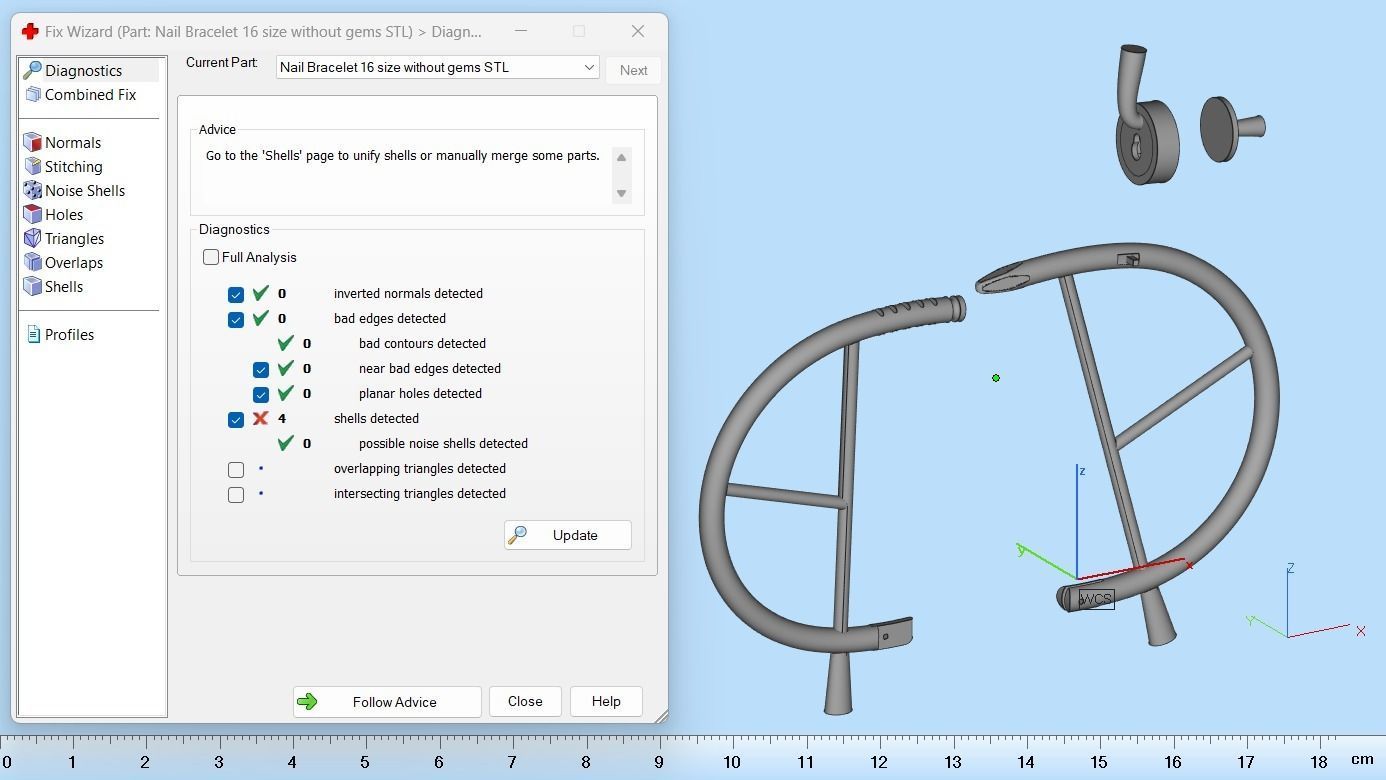Select the Overlaps page icon
Viewport: 1386px width, 780px height.
tap(33, 262)
